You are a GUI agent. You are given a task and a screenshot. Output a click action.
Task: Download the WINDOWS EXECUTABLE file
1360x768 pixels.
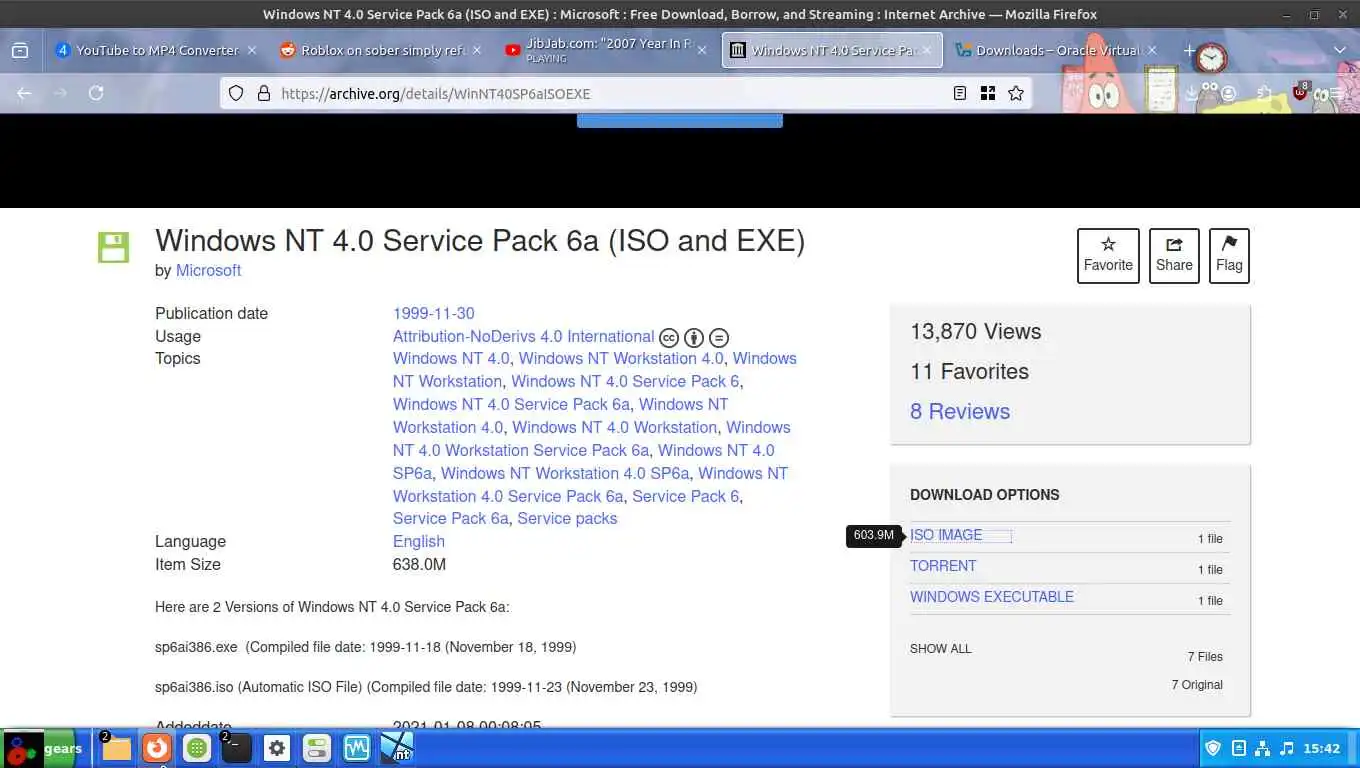[x=992, y=597]
